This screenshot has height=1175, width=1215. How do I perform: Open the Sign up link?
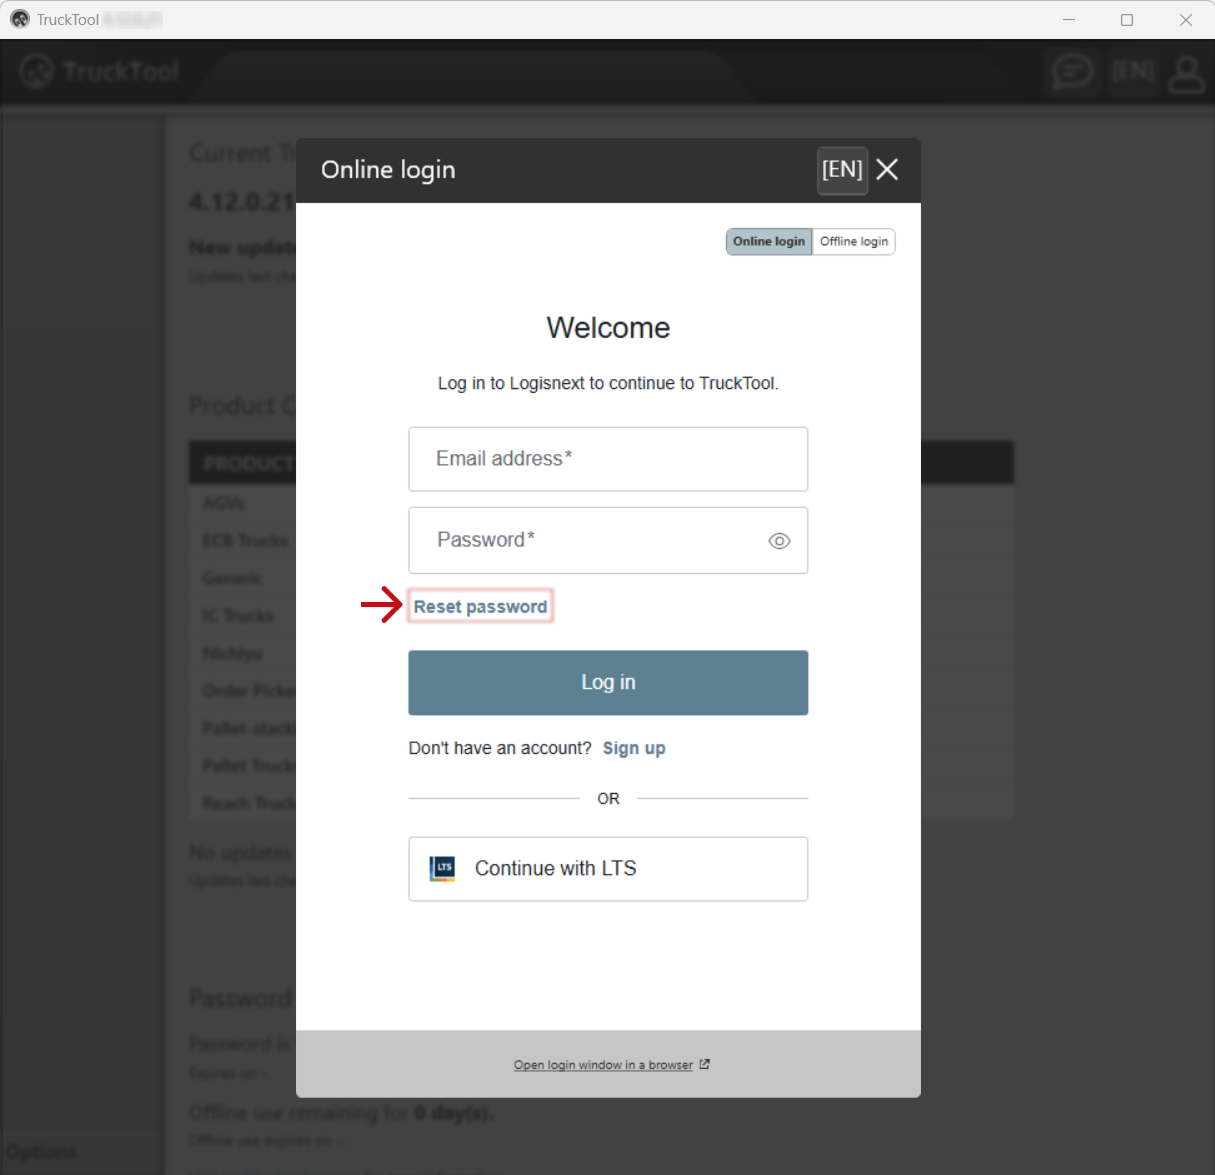point(634,748)
